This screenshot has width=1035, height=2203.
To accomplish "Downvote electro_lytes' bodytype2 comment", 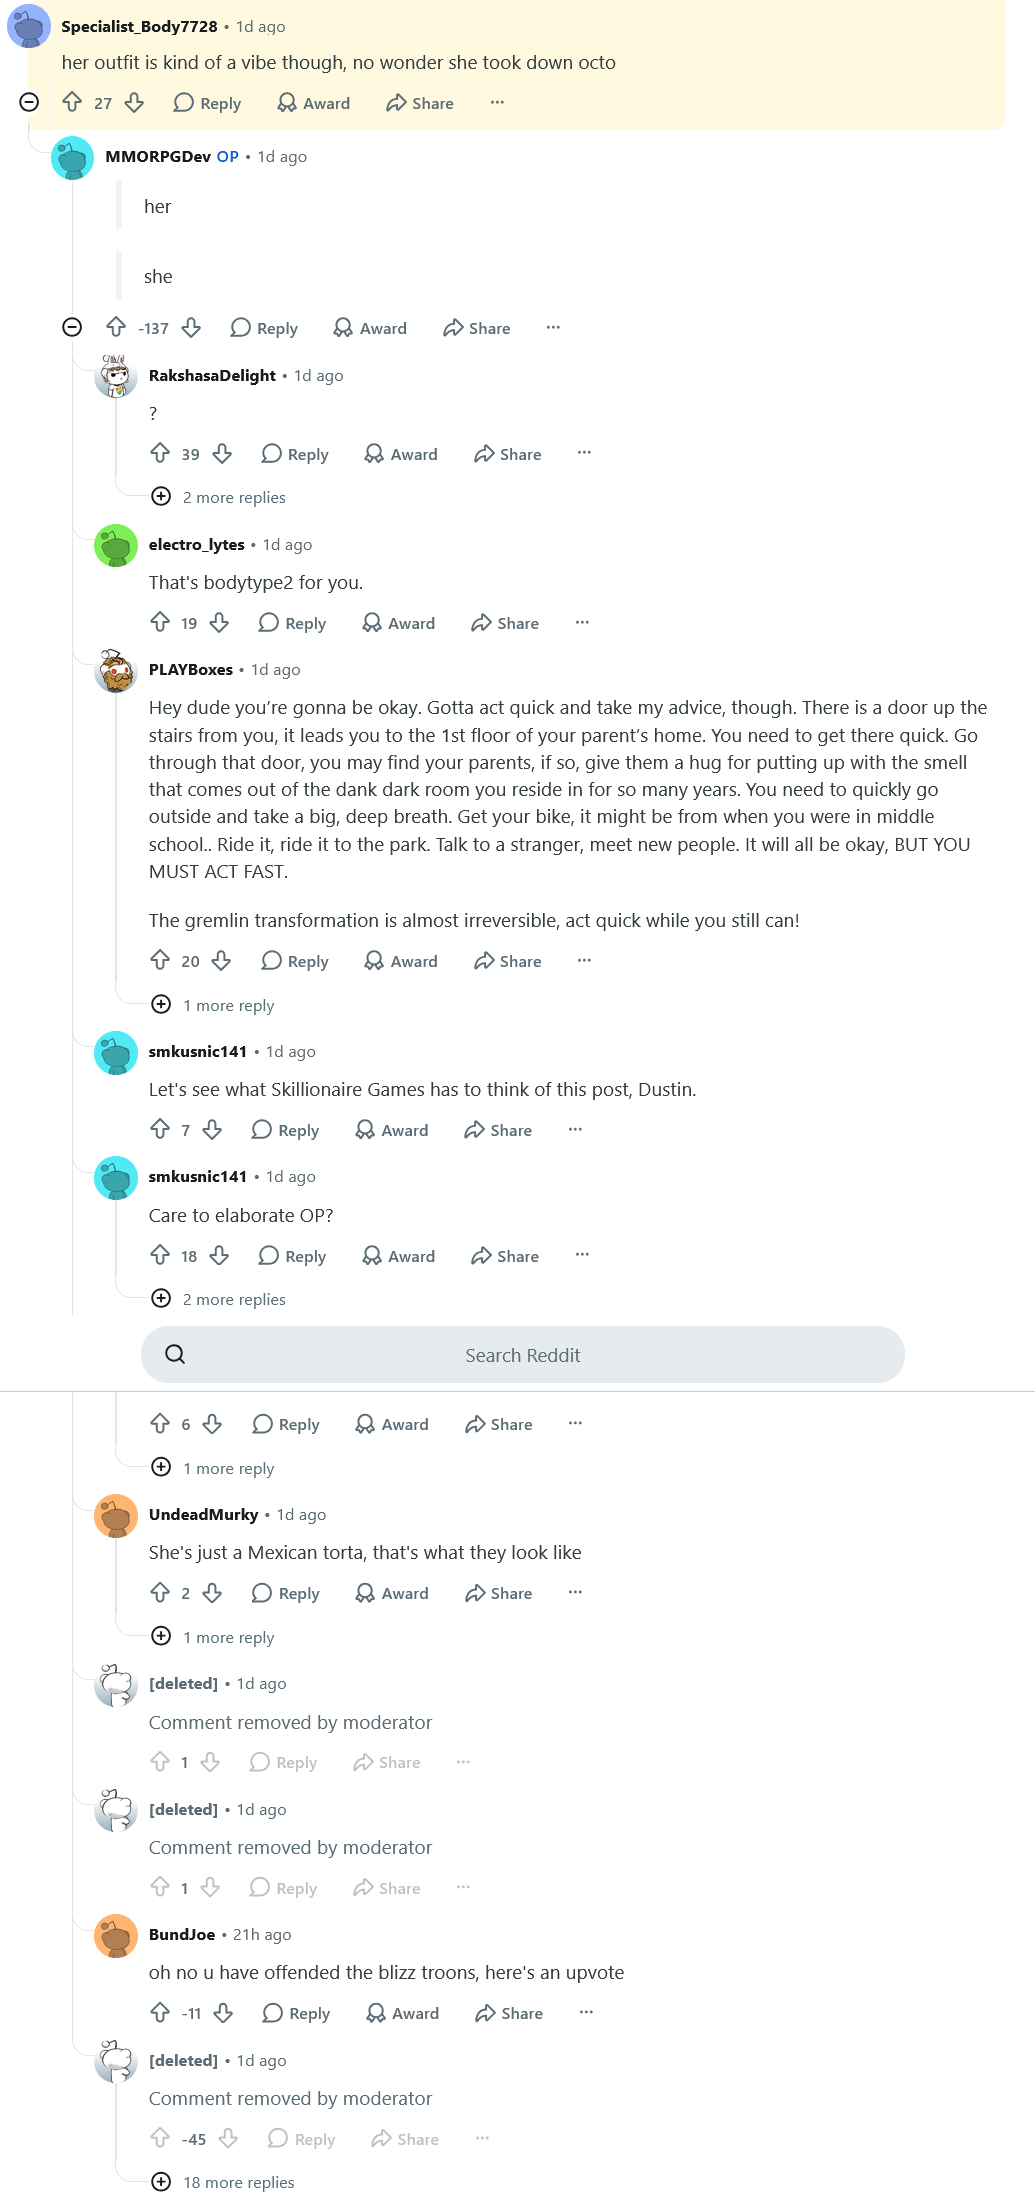I will 219,622.
